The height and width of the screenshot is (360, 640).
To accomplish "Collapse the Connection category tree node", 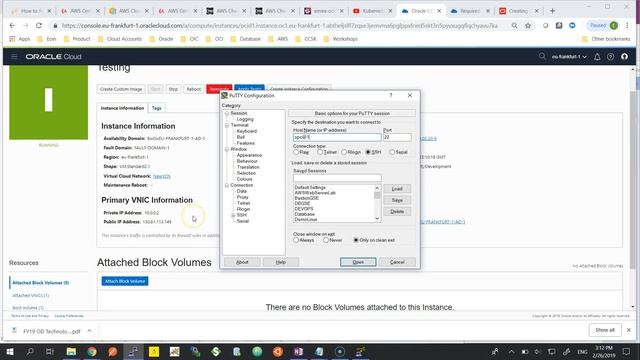I will tap(227, 185).
